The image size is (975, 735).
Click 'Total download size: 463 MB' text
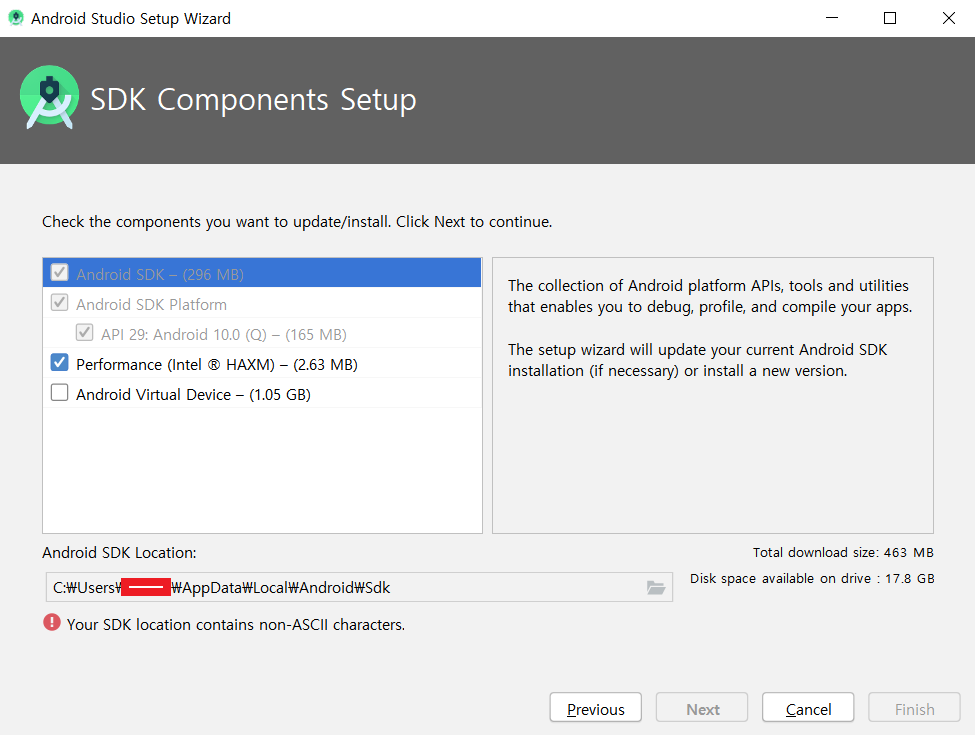click(843, 552)
